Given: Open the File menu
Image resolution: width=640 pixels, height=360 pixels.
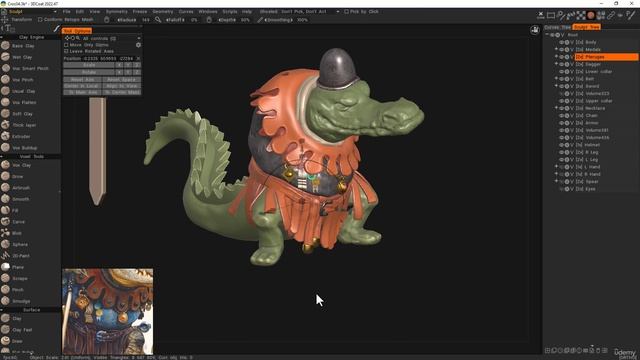Looking at the screenshot, I should click(x=67, y=12).
